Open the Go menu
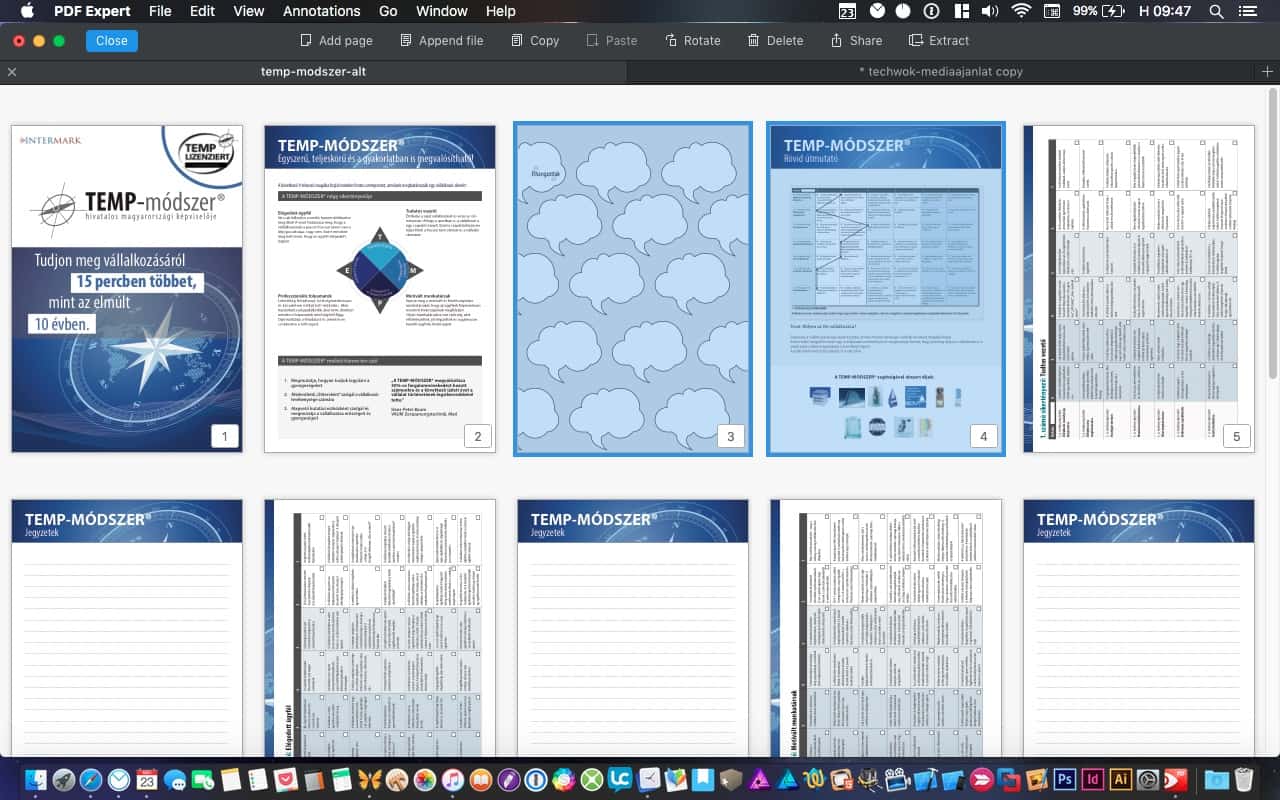The height and width of the screenshot is (800, 1280). [x=388, y=11]
